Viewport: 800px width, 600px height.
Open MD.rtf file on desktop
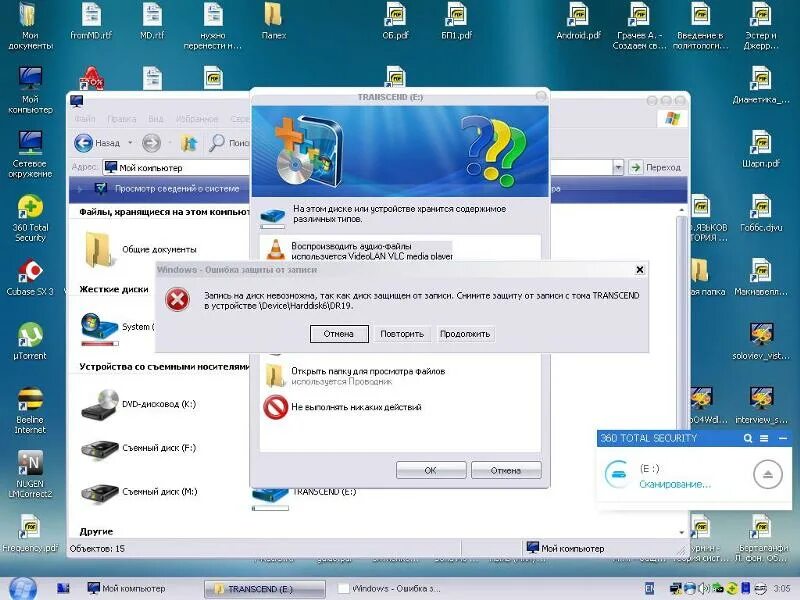[x=152, y=21]
